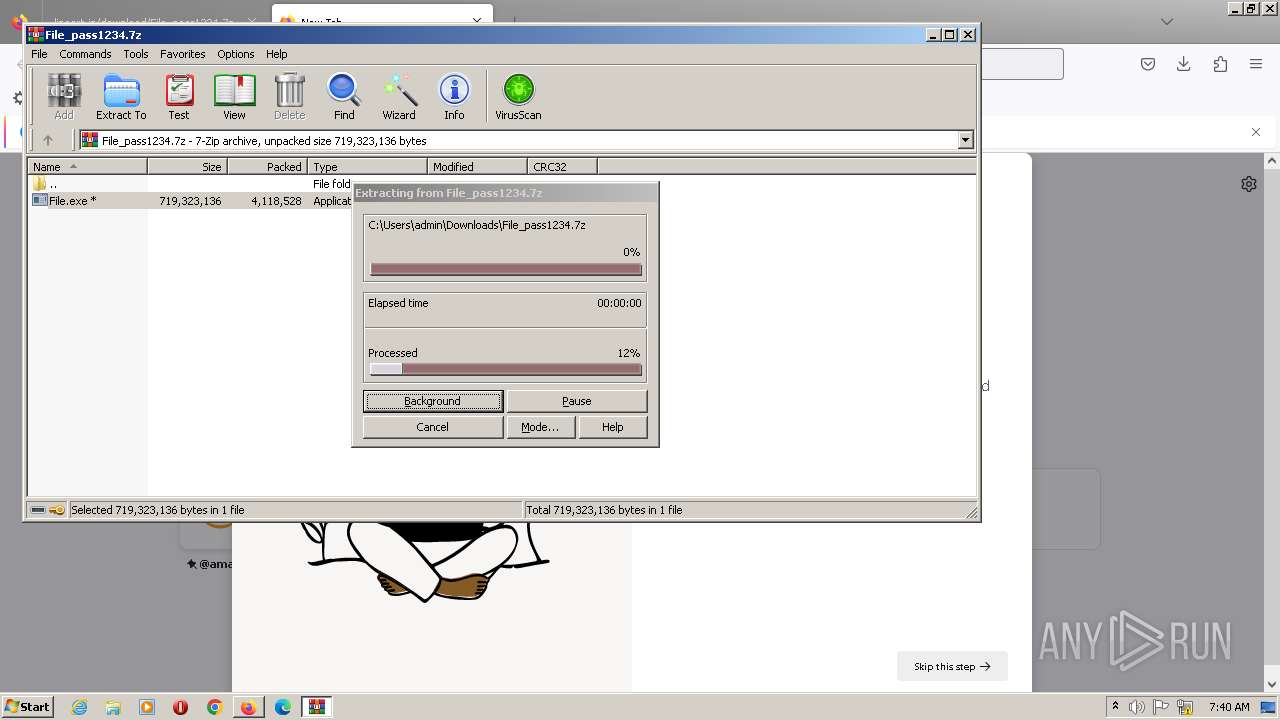1280x720 pixels.
Task: Click the Test archive icon
Action: pyautogui.click(x=179, y=97)
